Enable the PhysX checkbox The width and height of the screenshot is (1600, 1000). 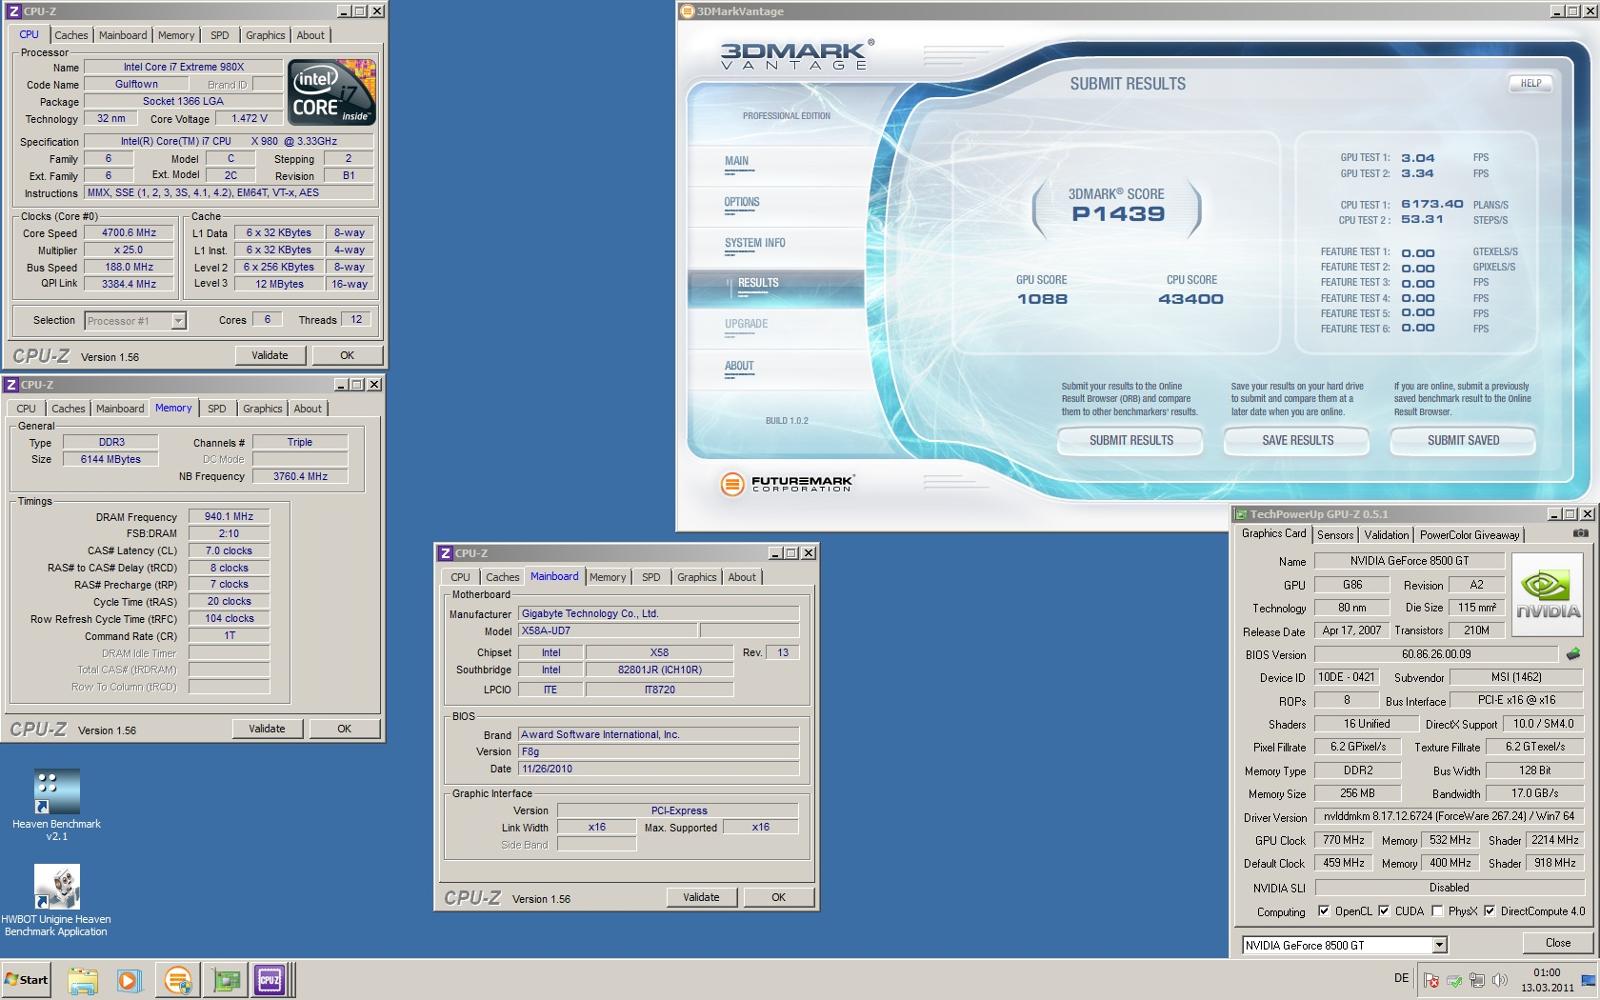[x=1437, y=911]
